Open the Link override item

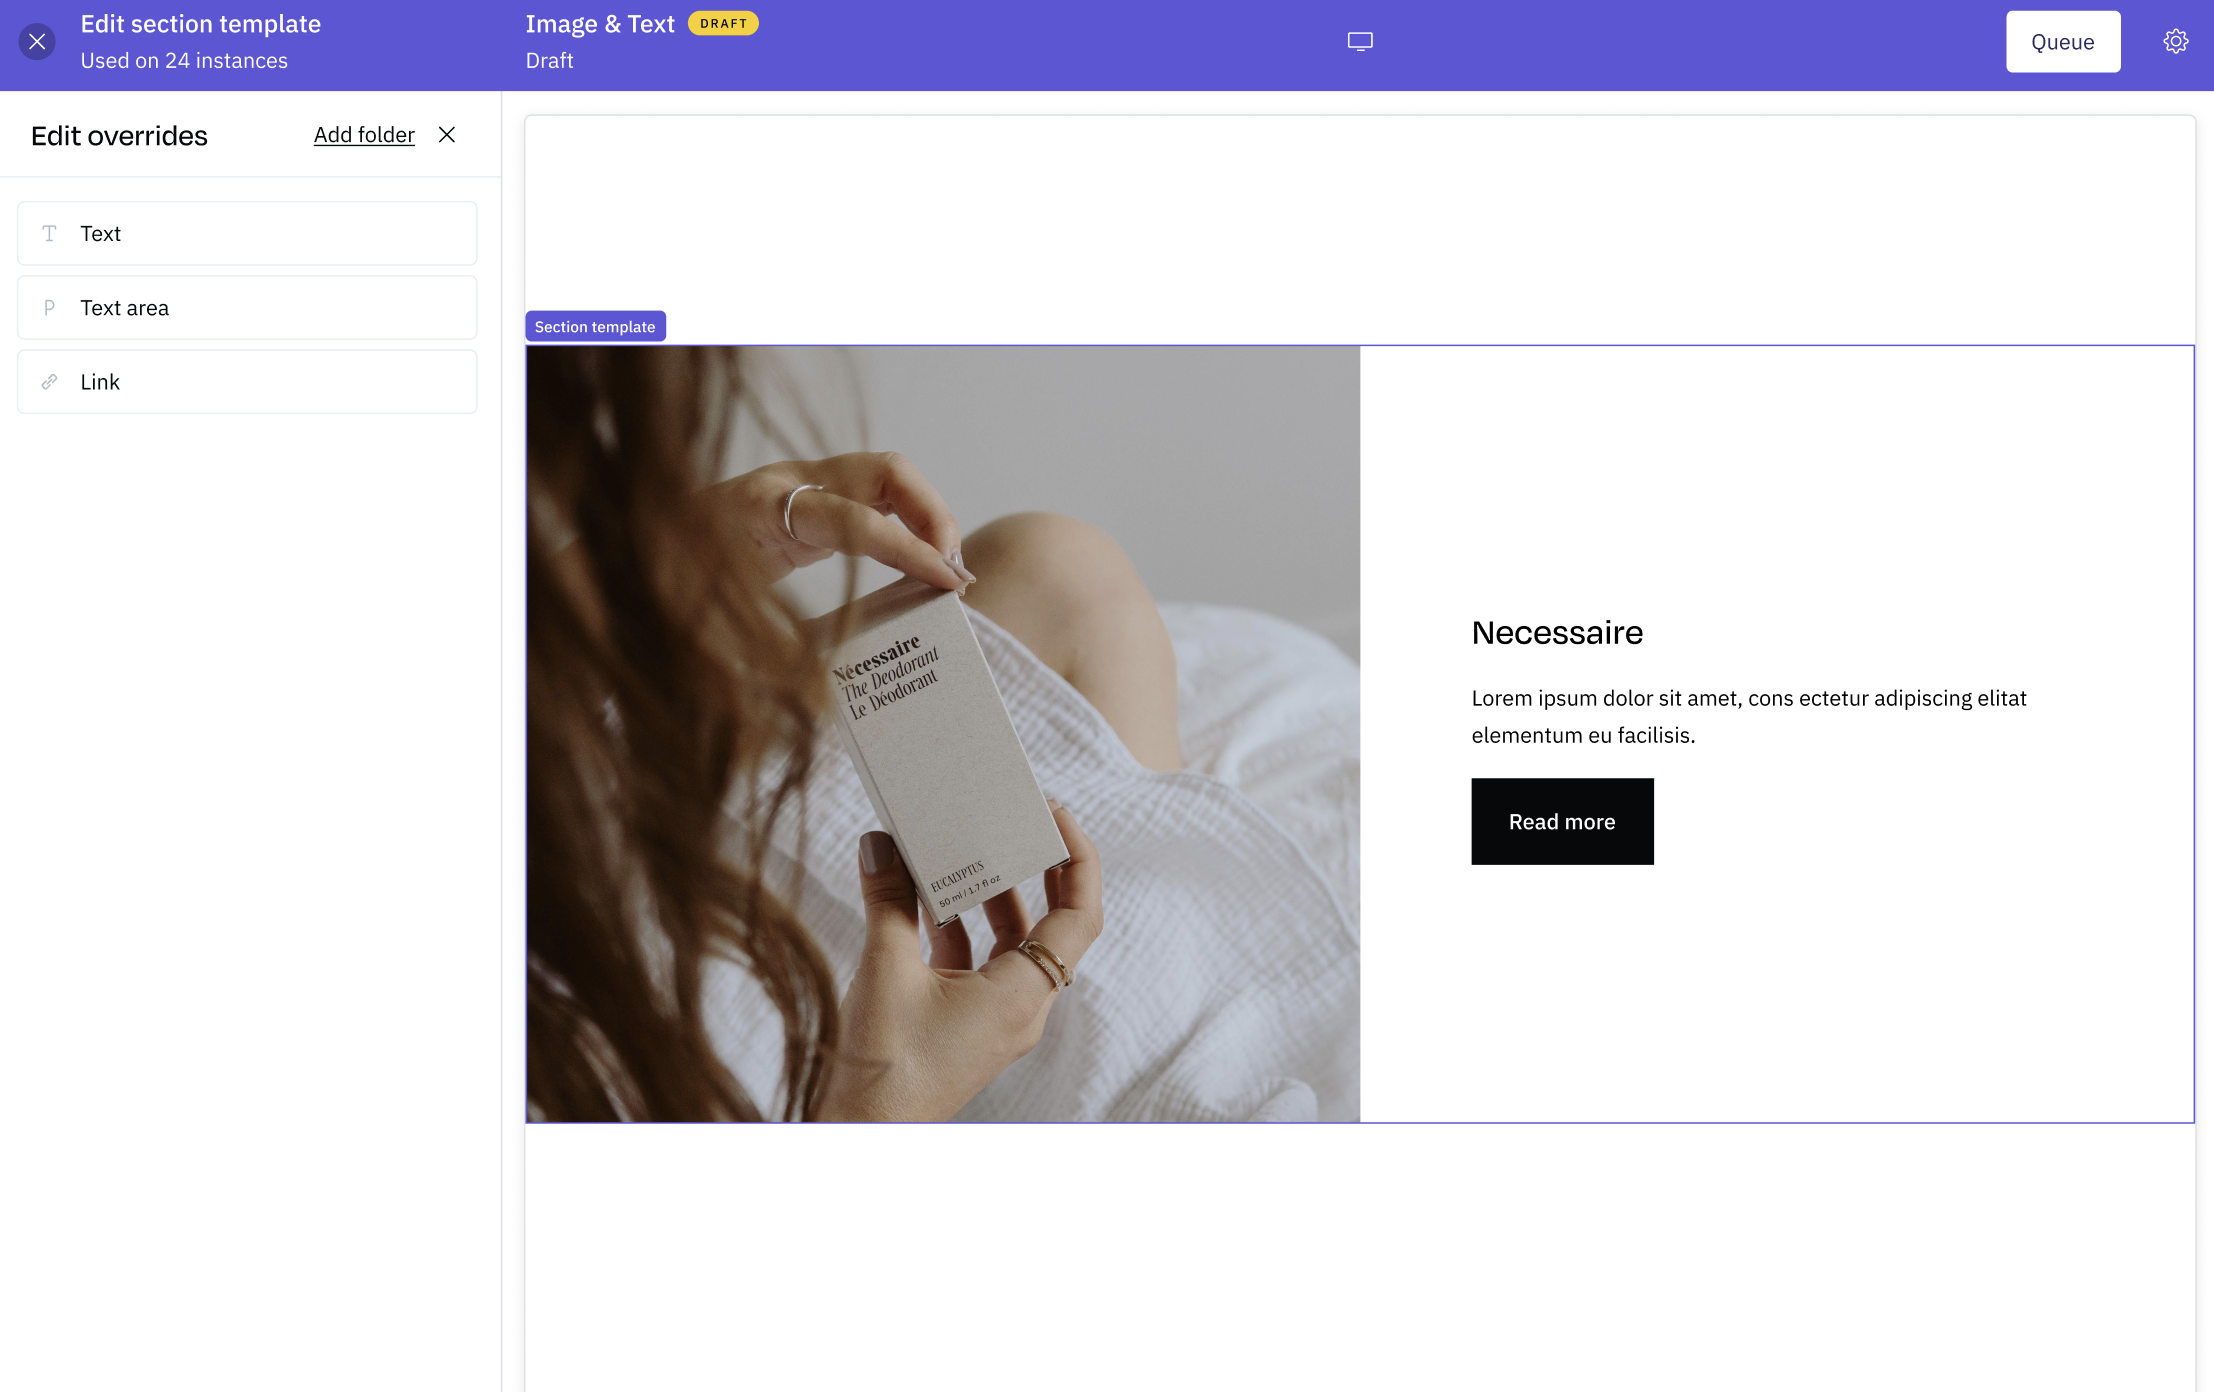tap(247, 382)
